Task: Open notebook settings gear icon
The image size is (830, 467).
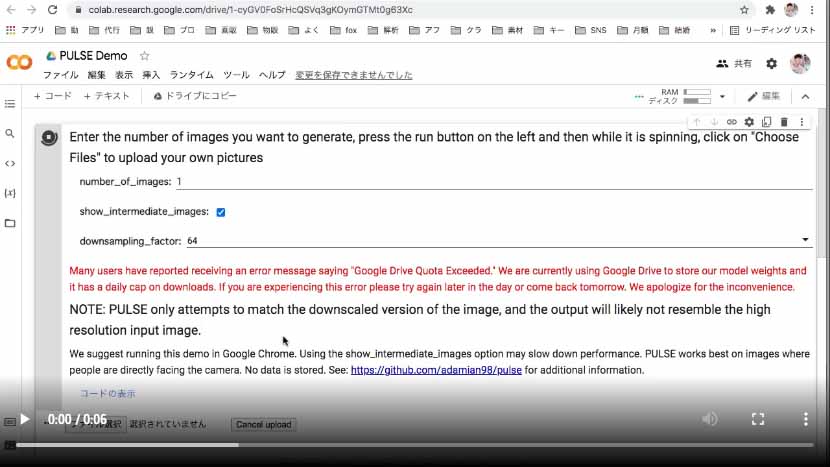Action: pos(772,64)
